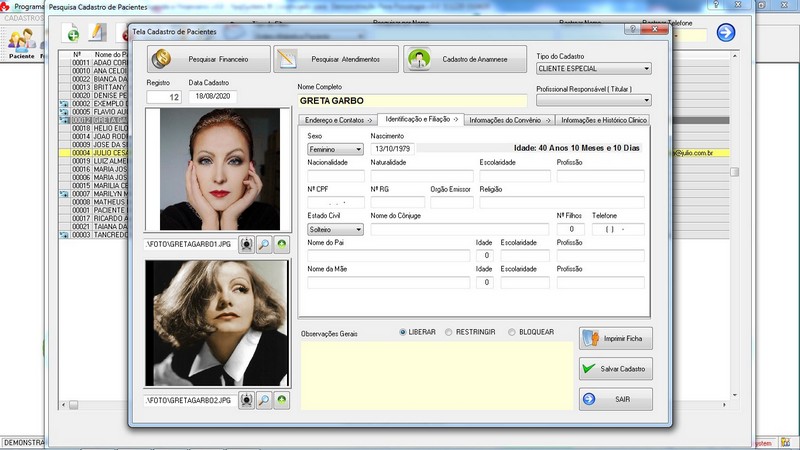
Task: Click the Pesquisar Financeiro coin icon
Action: 161,59
